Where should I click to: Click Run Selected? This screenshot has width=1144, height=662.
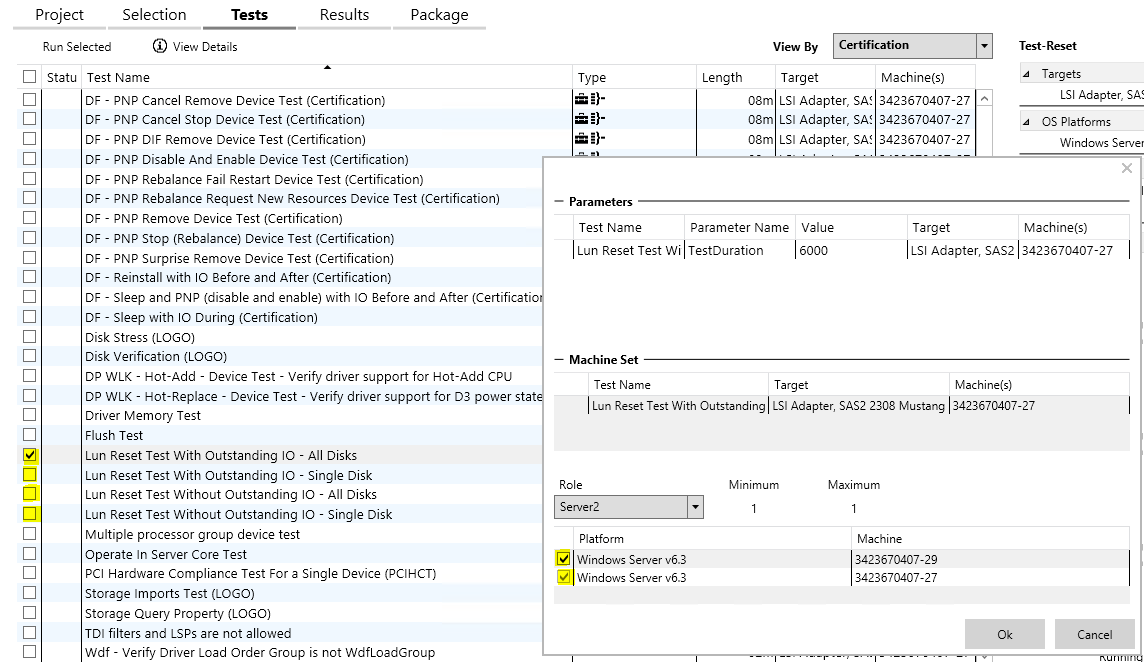click(77, 47)
